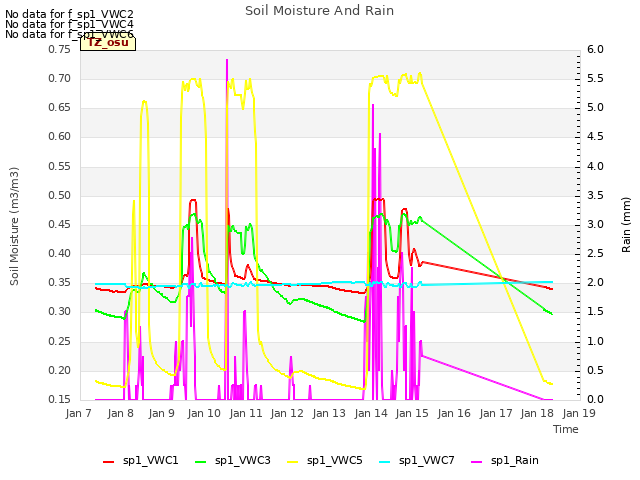This screenshot has width=640, height=480.
Task: Click the Jan 7 x-axis tick label
Action: point(79,413)
